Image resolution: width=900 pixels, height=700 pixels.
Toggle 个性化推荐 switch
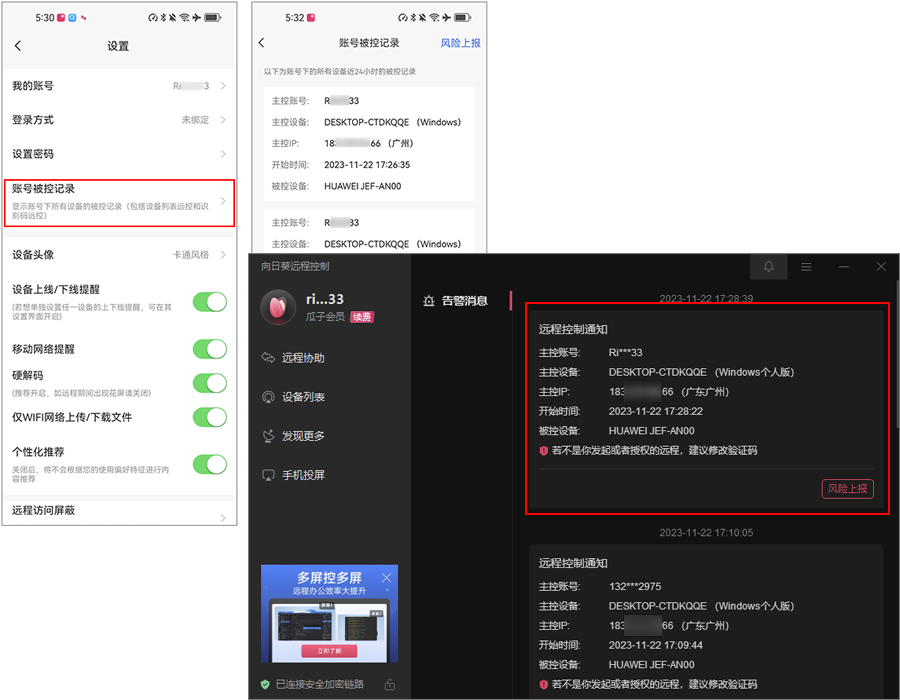click(210, 464)
